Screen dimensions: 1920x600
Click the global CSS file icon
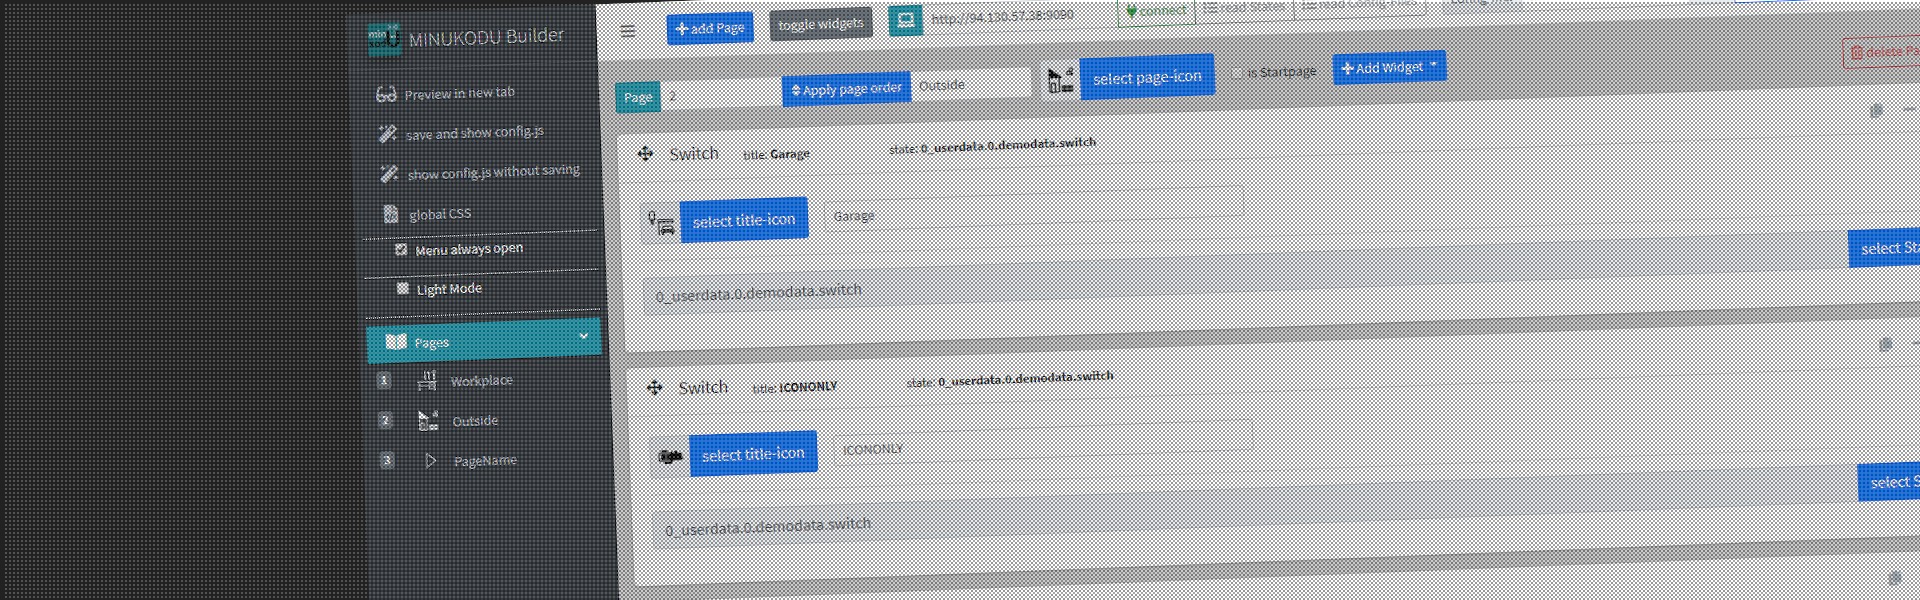390,214
